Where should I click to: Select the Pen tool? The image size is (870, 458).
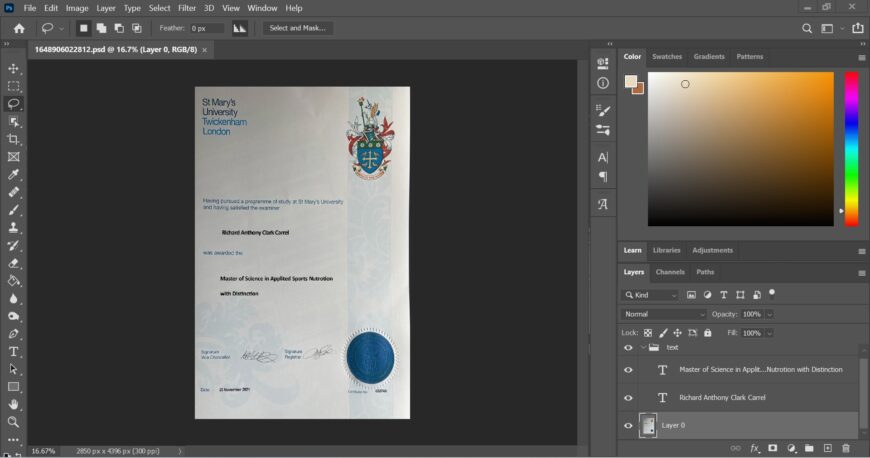13,334
